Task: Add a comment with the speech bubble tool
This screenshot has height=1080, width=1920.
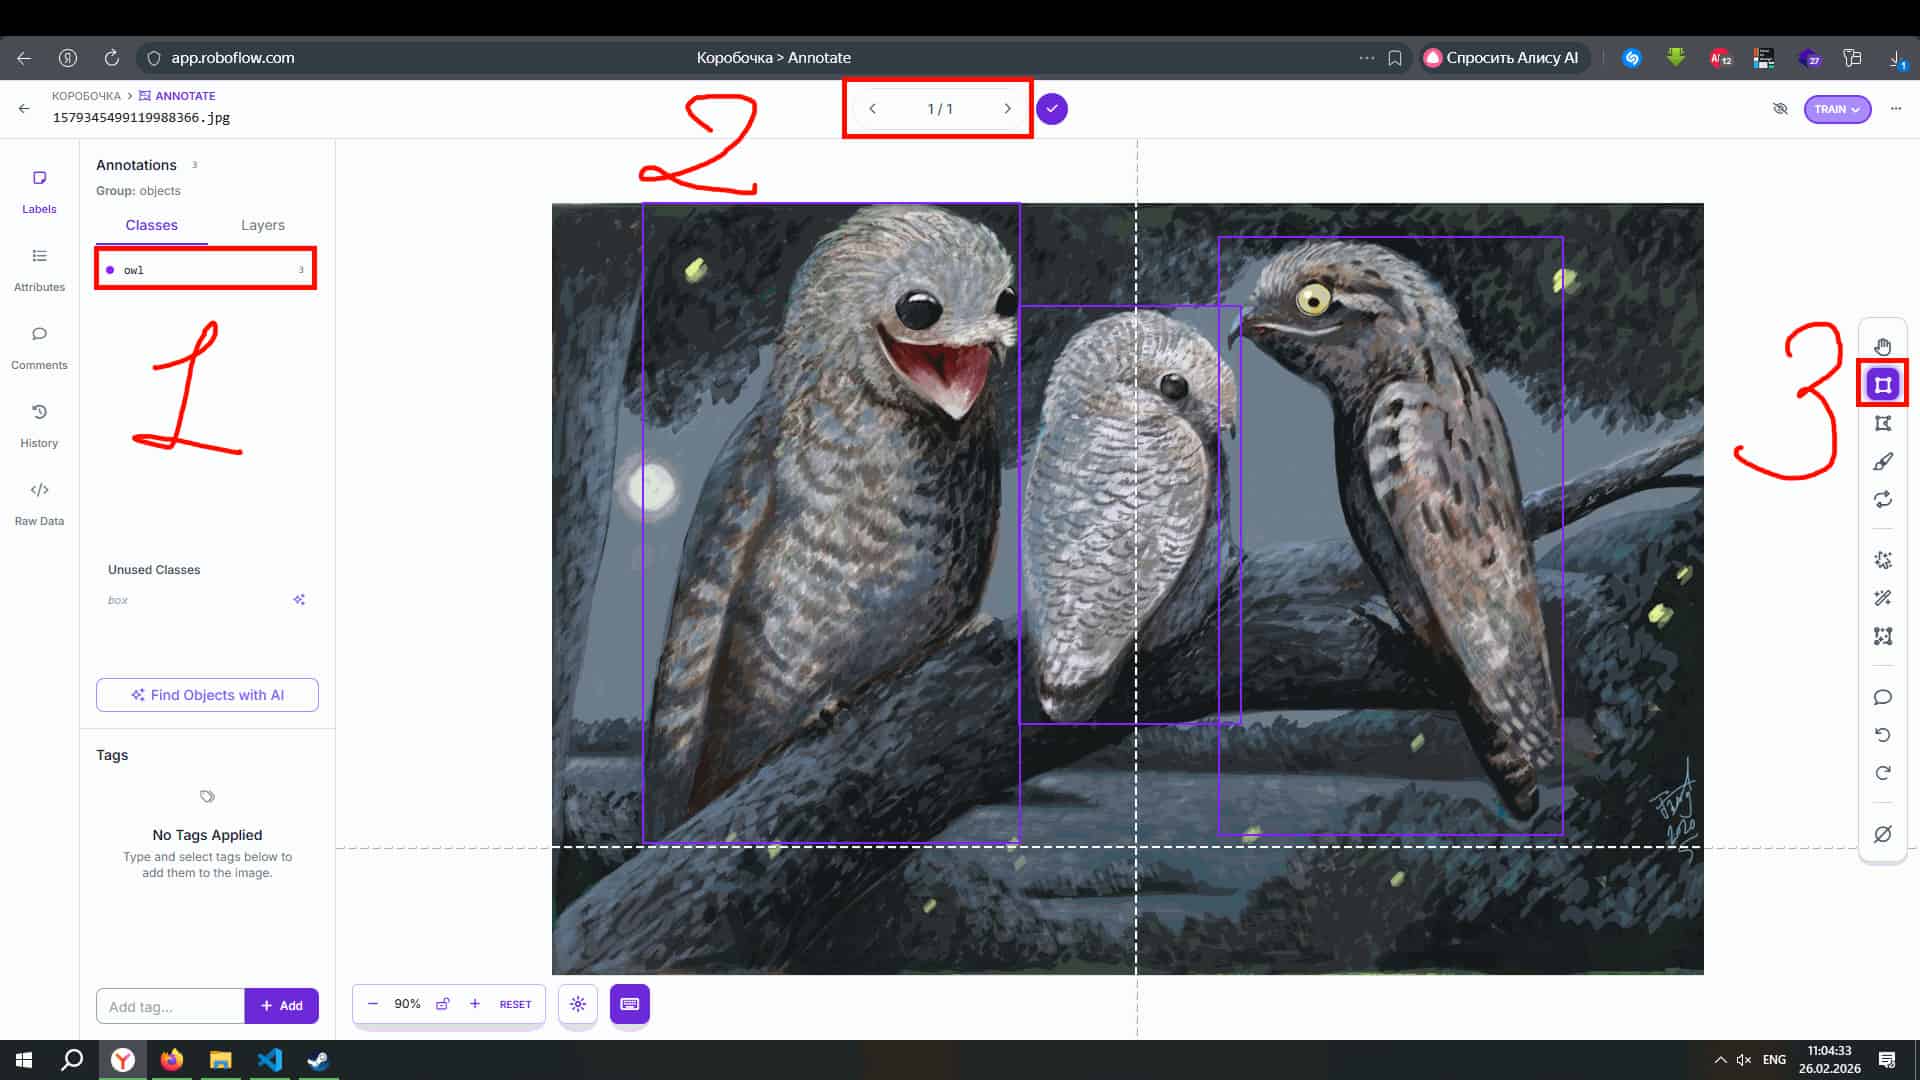Action: 1883,697
